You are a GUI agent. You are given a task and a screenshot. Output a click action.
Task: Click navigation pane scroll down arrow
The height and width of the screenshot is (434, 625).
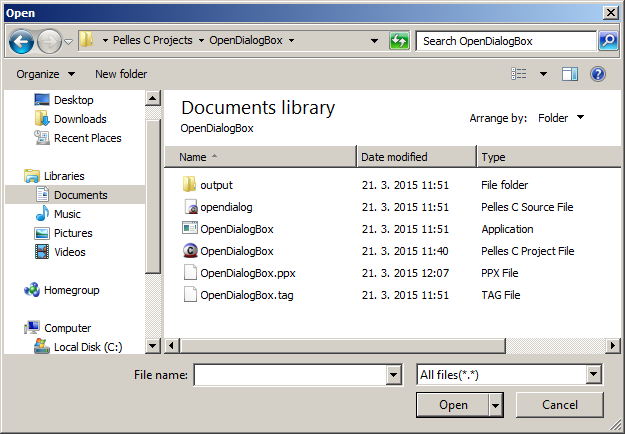tap(153, 346)
